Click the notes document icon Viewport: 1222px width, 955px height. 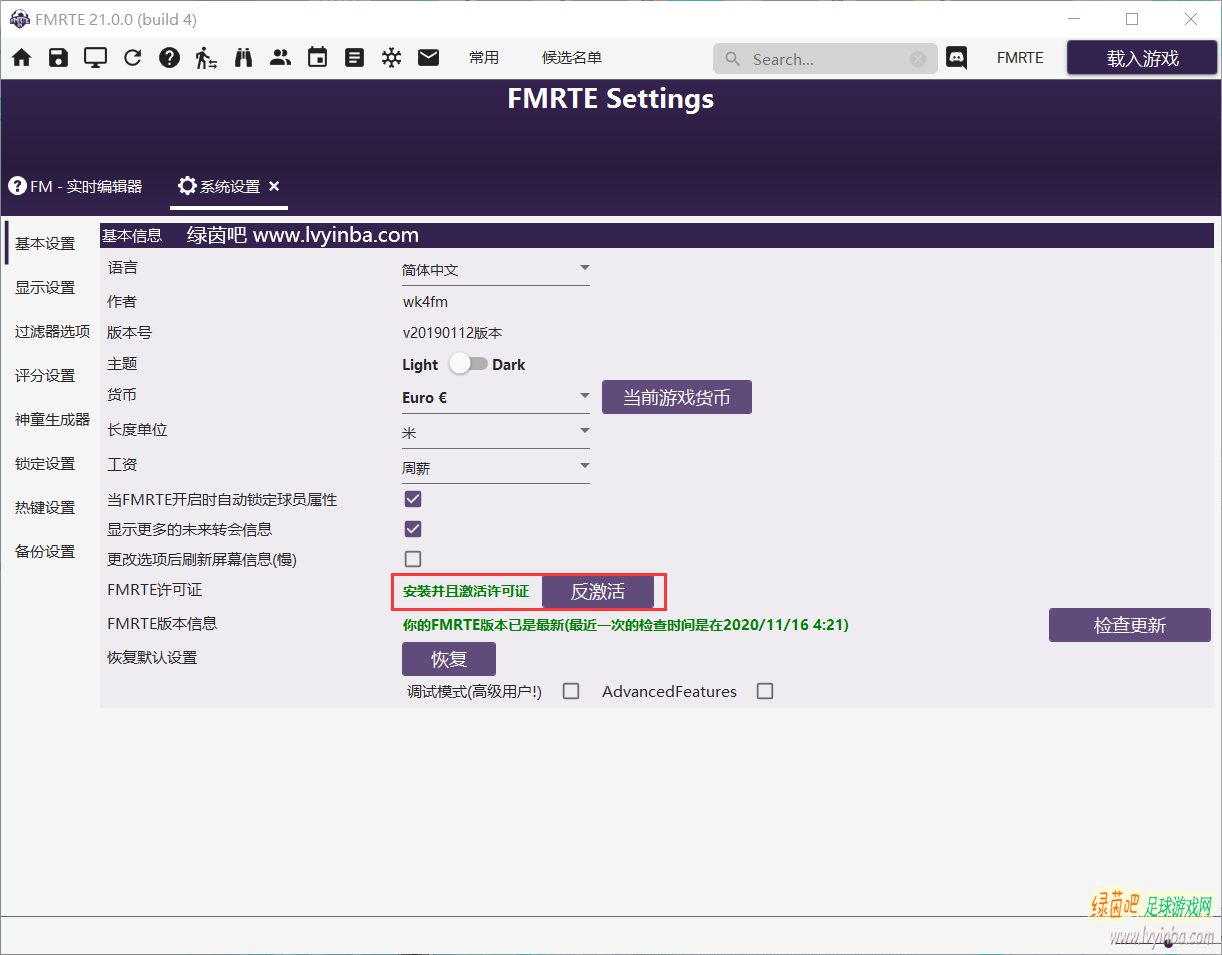[x=354, y=58]
